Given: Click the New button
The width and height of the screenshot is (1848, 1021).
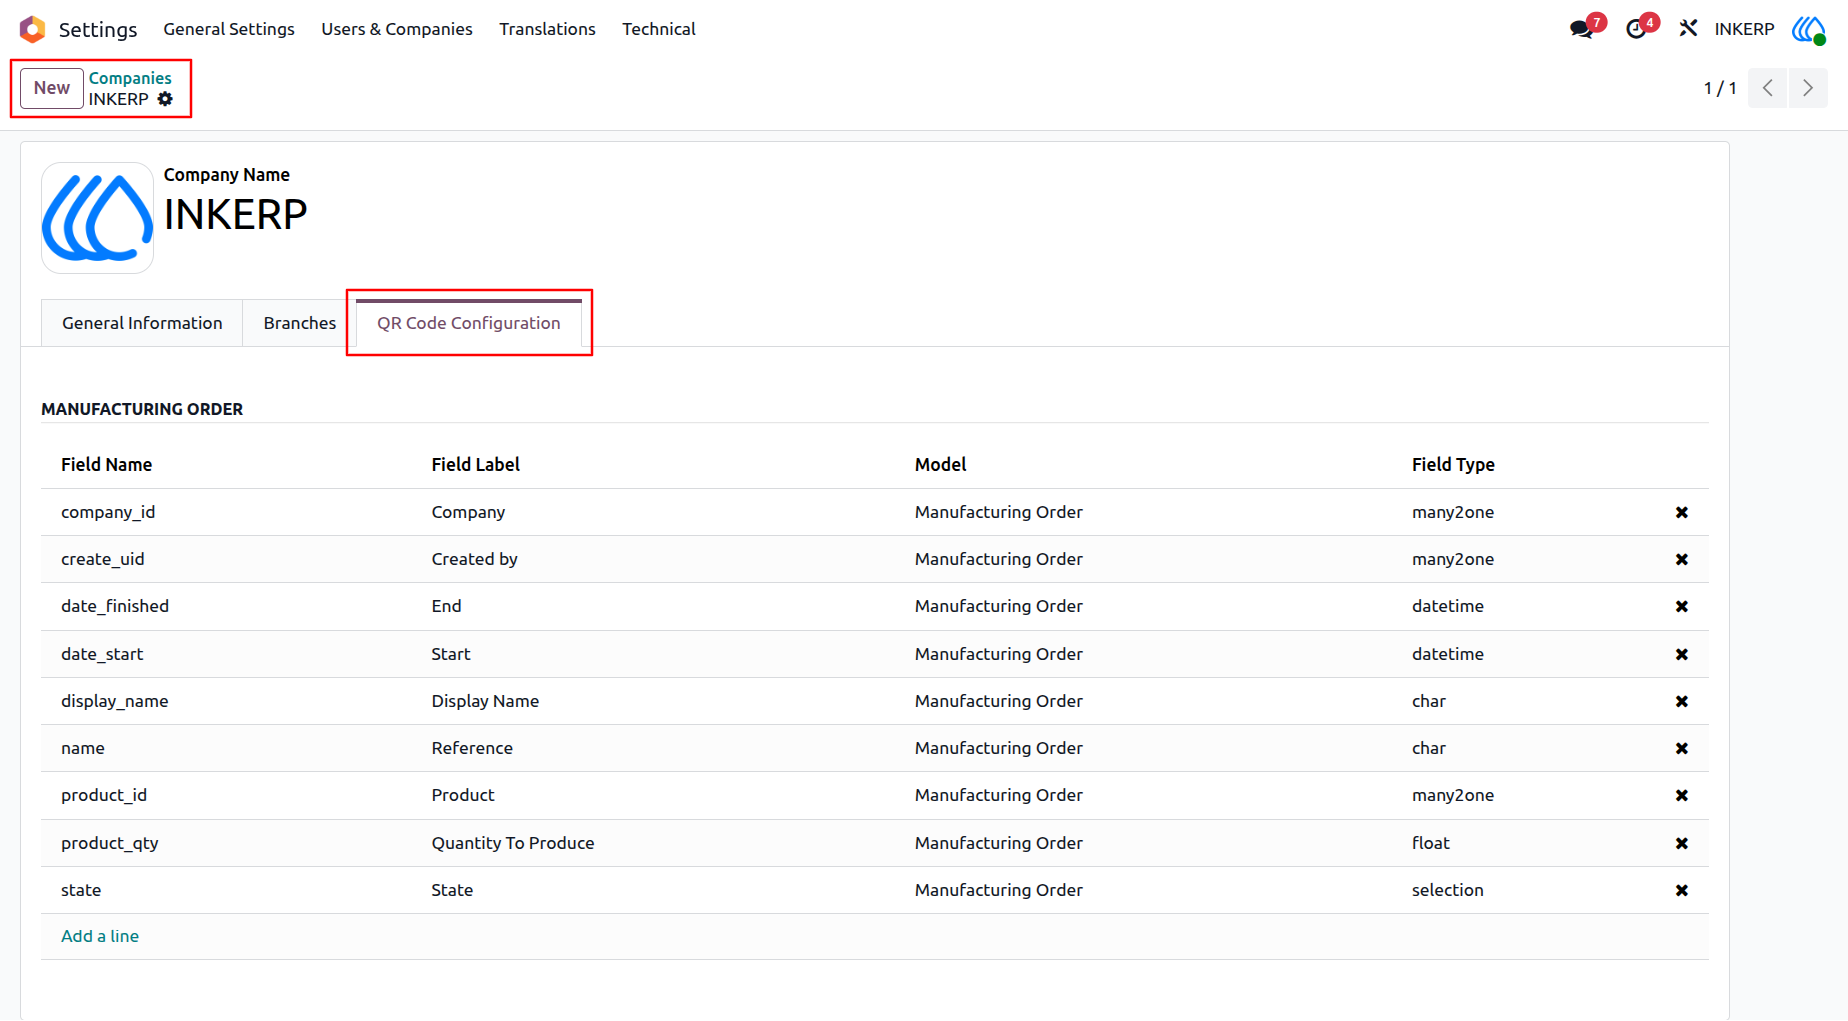Looking at the screenshot, I should point(52,88).
